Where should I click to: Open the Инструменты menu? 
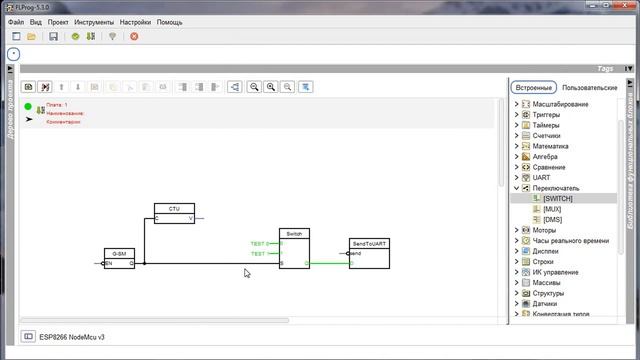[94, 22]
